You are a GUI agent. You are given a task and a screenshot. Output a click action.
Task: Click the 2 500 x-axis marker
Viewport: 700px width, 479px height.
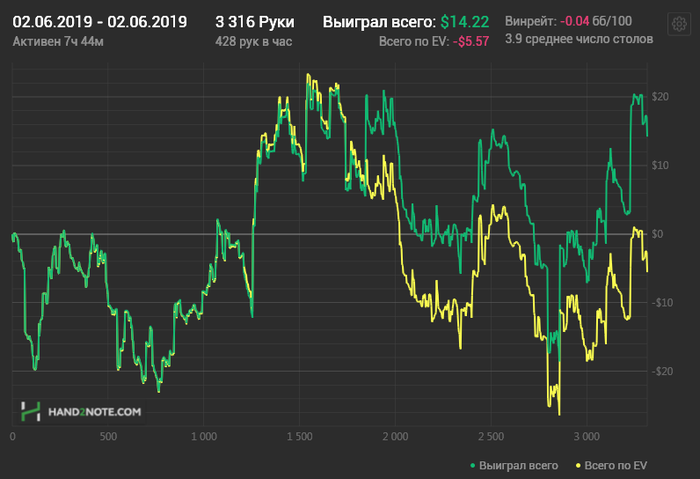pos(490,437)
